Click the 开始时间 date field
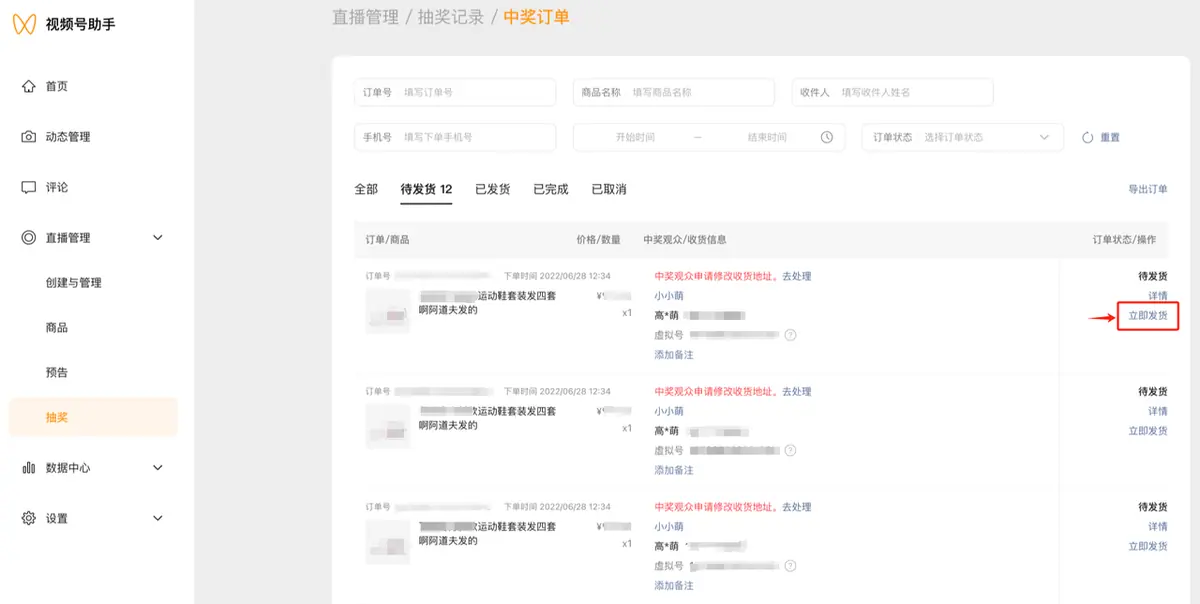 [635, 138]
